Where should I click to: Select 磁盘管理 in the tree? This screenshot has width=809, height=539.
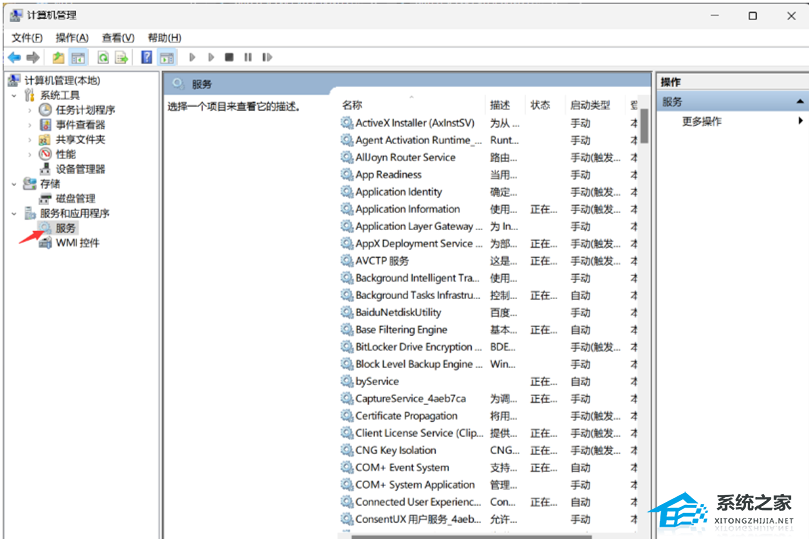click(75, 198)
